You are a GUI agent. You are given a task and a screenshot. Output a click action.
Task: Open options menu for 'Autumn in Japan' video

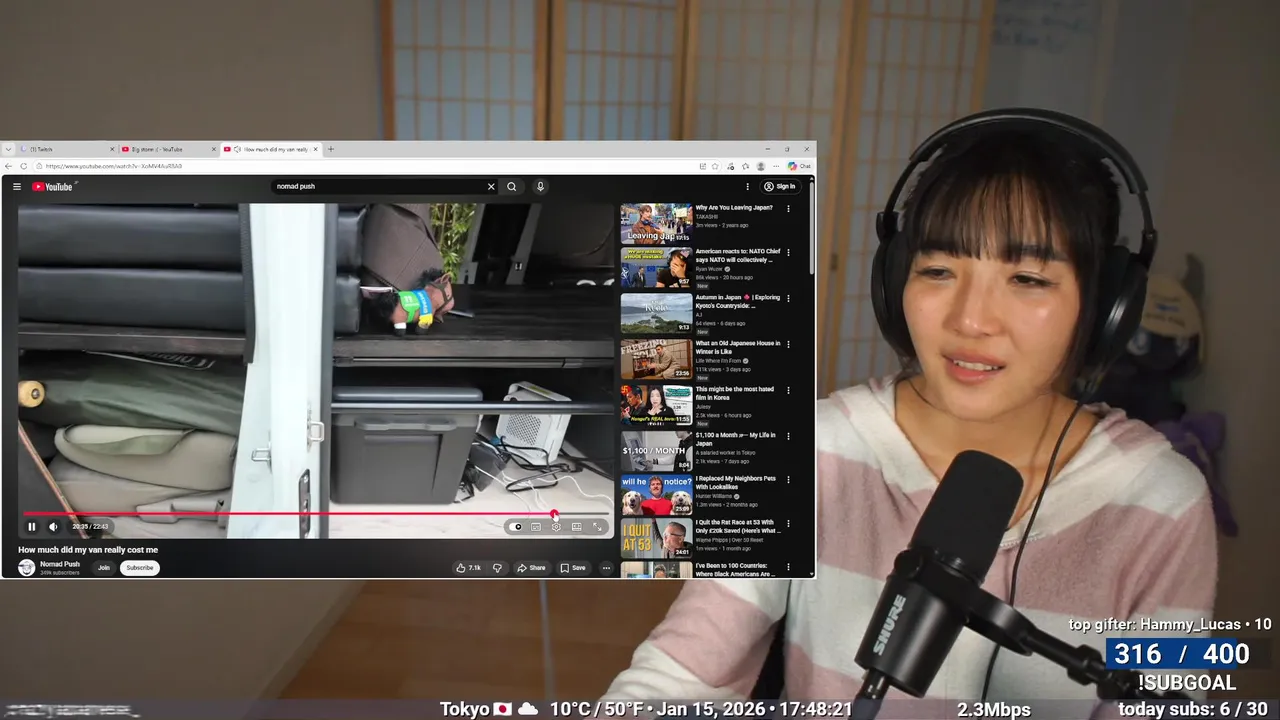pyautogui.click(x=788, y=298)
